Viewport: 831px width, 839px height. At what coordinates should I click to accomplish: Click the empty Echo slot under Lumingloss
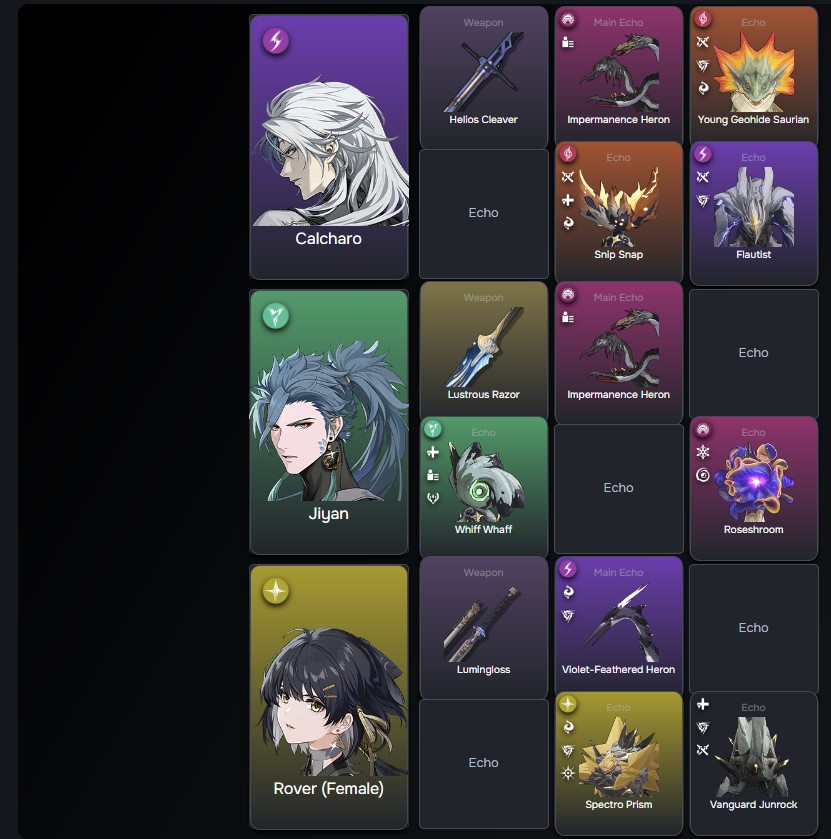[x=484, y=764]
